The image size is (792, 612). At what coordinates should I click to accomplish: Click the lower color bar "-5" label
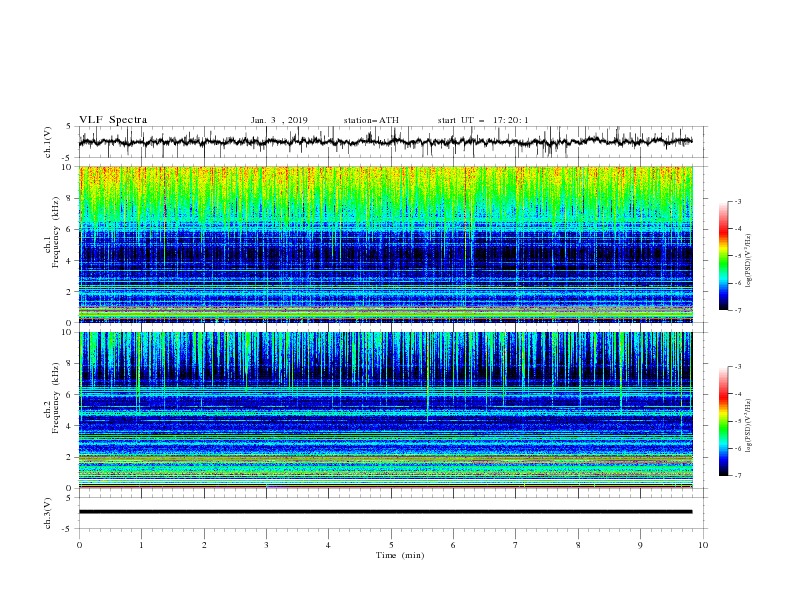[x=737, y=421]
